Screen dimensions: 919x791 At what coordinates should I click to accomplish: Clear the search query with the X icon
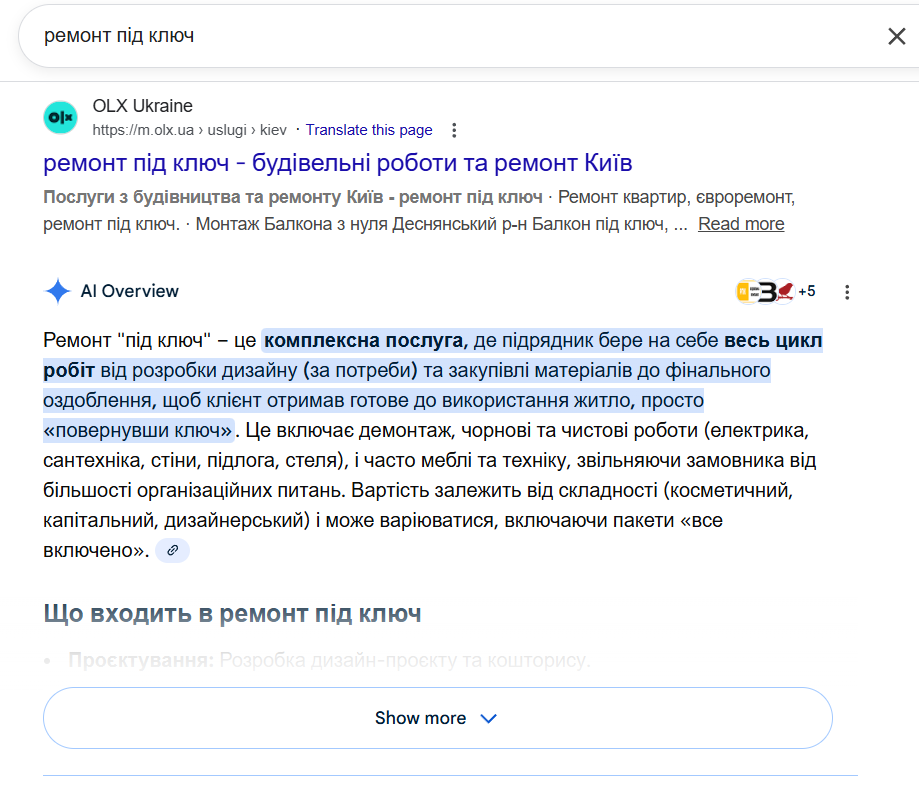coord(897,35)
